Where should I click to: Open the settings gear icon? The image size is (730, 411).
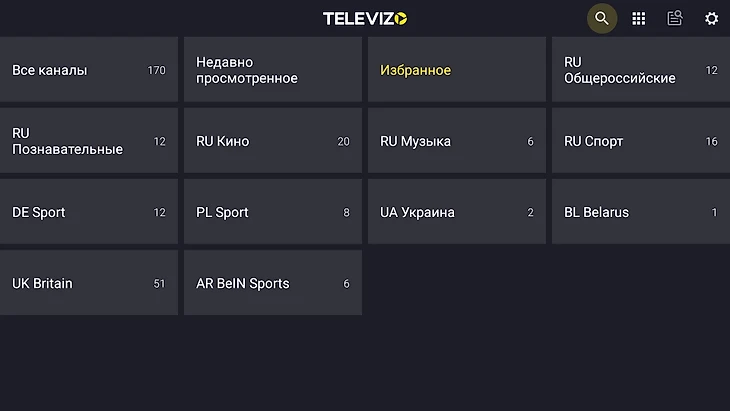click(711, 18)
